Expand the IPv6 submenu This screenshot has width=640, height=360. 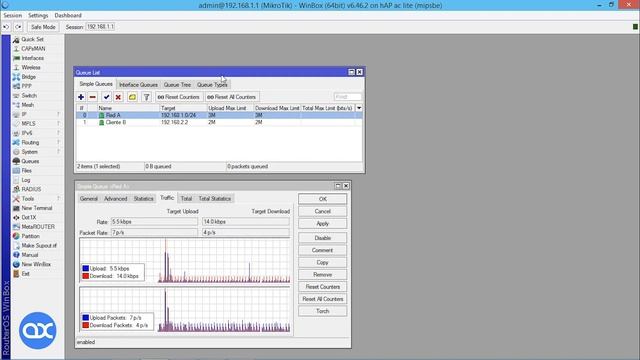click(58, 133)
